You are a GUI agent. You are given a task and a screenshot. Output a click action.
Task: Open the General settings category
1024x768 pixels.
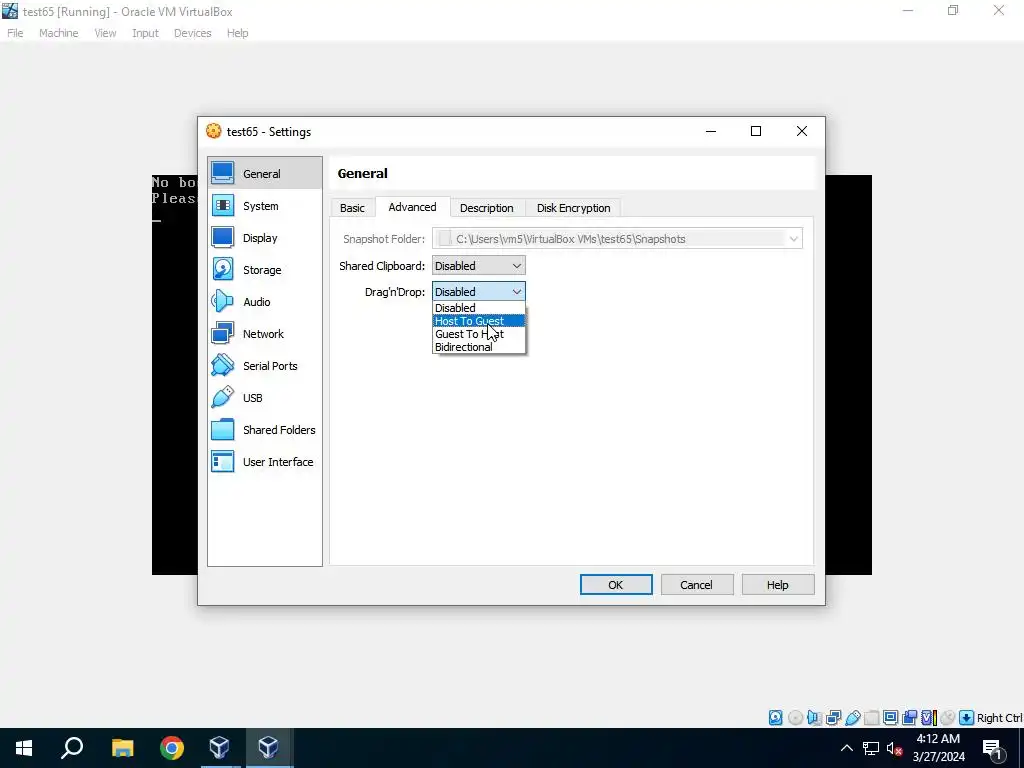pyautogui.click(x=264, y=174)
